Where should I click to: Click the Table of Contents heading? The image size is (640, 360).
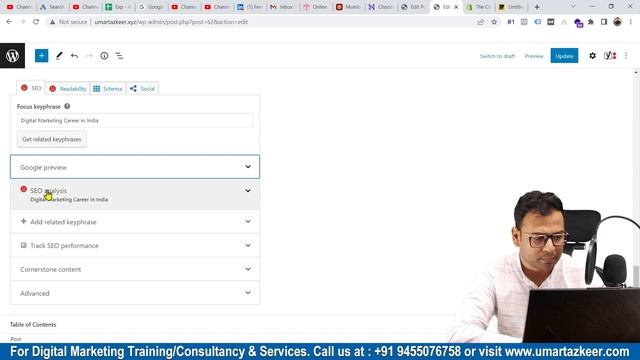coord(33,324)
